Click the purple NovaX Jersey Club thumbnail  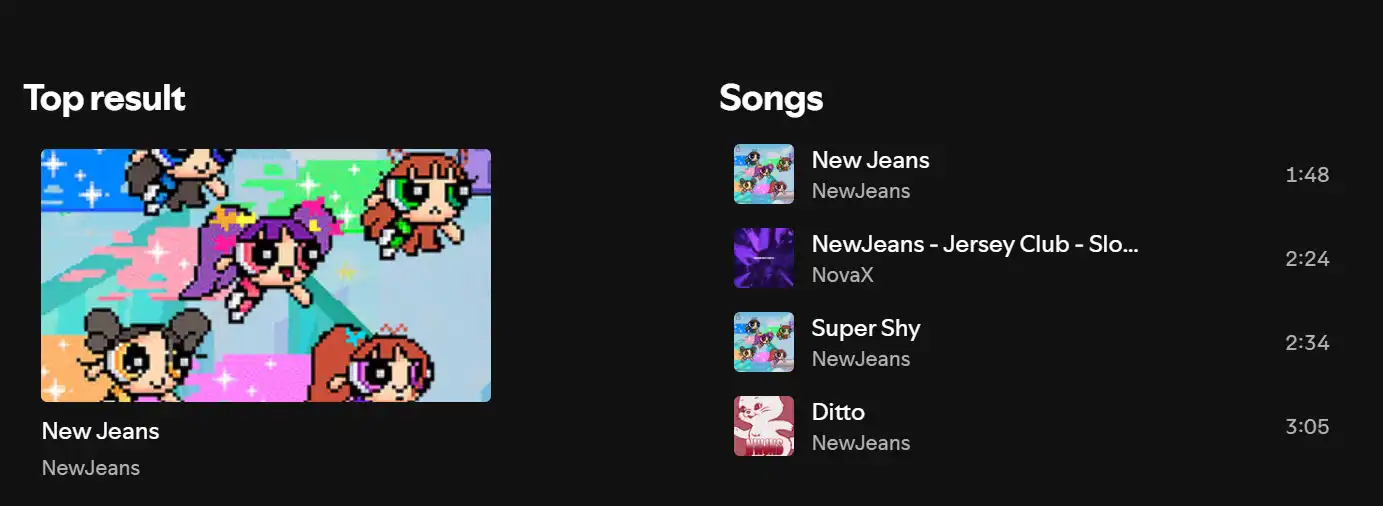(x=764, y=258)
